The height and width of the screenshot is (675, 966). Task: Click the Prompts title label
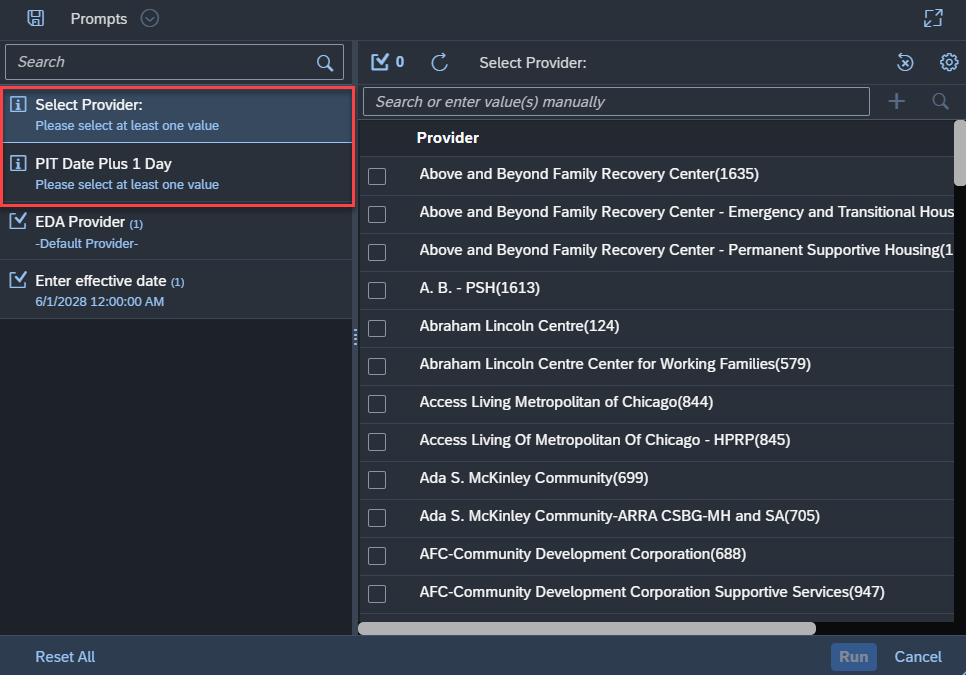coord(99,19)
